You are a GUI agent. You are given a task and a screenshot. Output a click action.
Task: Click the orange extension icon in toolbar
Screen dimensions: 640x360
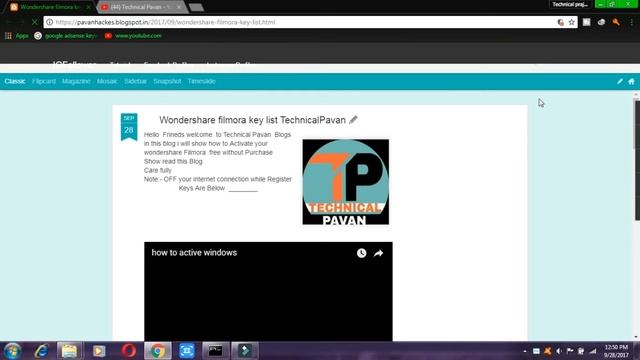tap(616, 22)
